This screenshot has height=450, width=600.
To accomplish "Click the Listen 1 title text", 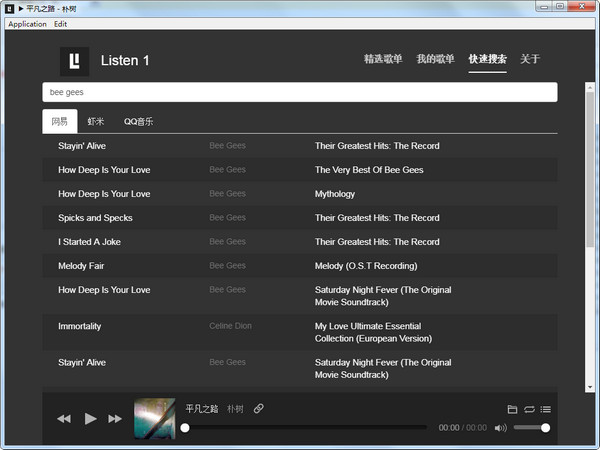I will pos(125,60).
